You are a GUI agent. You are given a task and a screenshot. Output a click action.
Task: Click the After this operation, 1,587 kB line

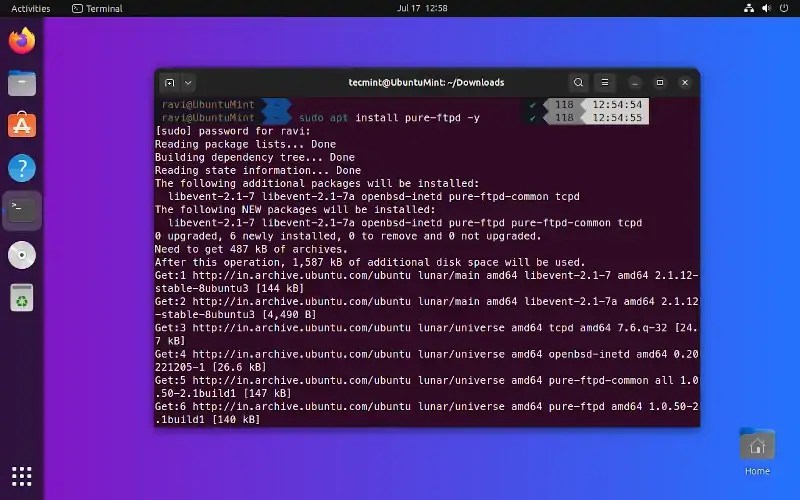point(370,262)
